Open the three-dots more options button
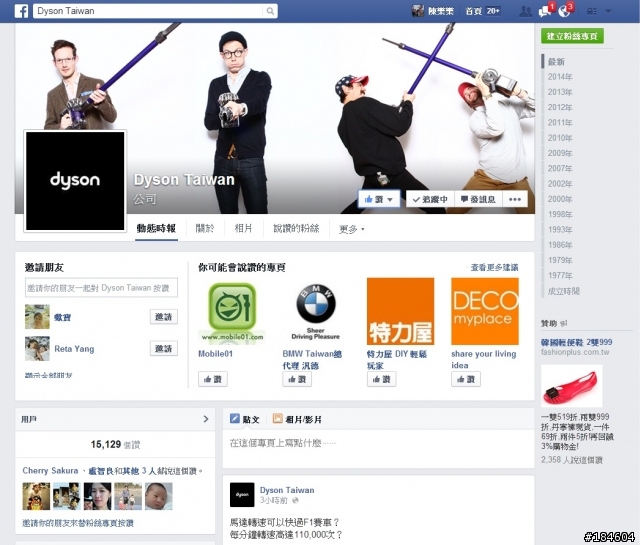Viewport: 640px width, 545px height. coord(515,199)
